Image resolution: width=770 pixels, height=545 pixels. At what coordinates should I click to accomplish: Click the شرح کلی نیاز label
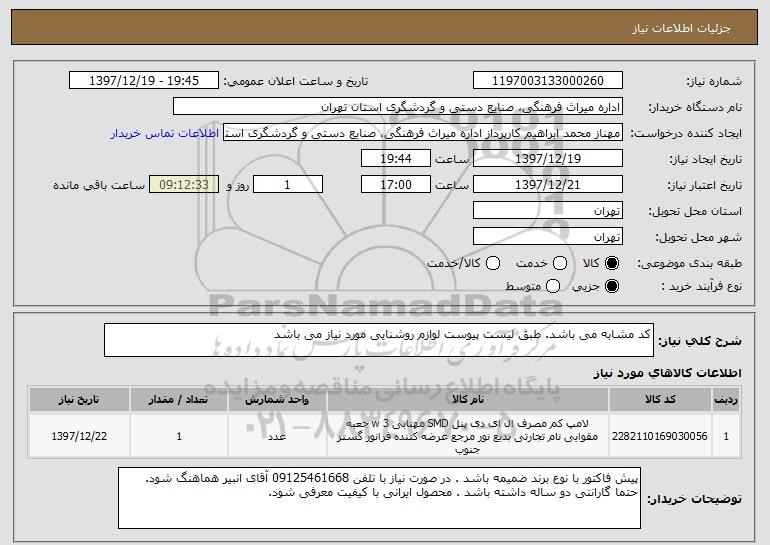tap(700, 341)
